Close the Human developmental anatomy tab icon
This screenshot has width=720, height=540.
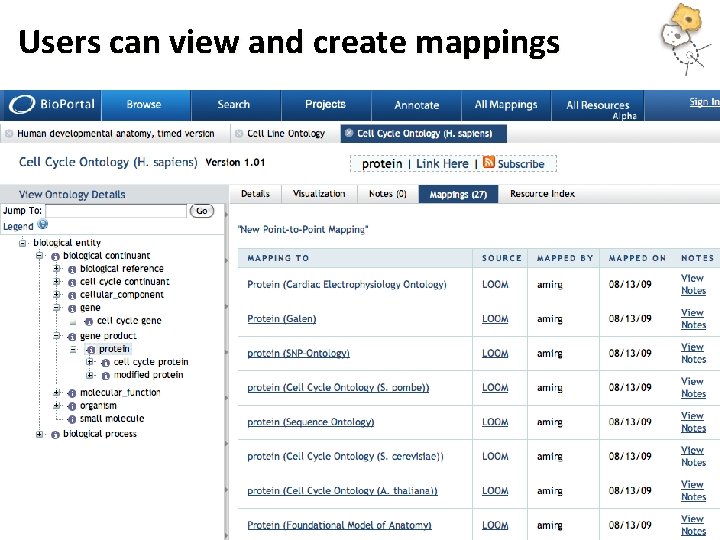coord(8,134)
